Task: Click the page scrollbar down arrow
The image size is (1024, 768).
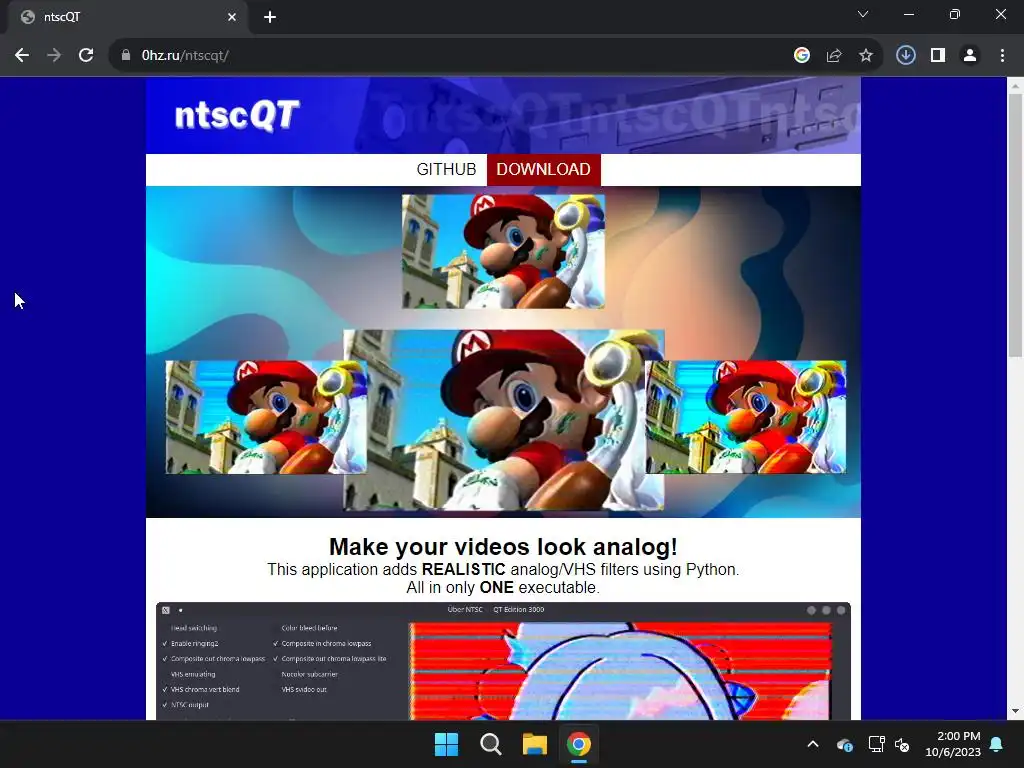Action: (1015, 711)
